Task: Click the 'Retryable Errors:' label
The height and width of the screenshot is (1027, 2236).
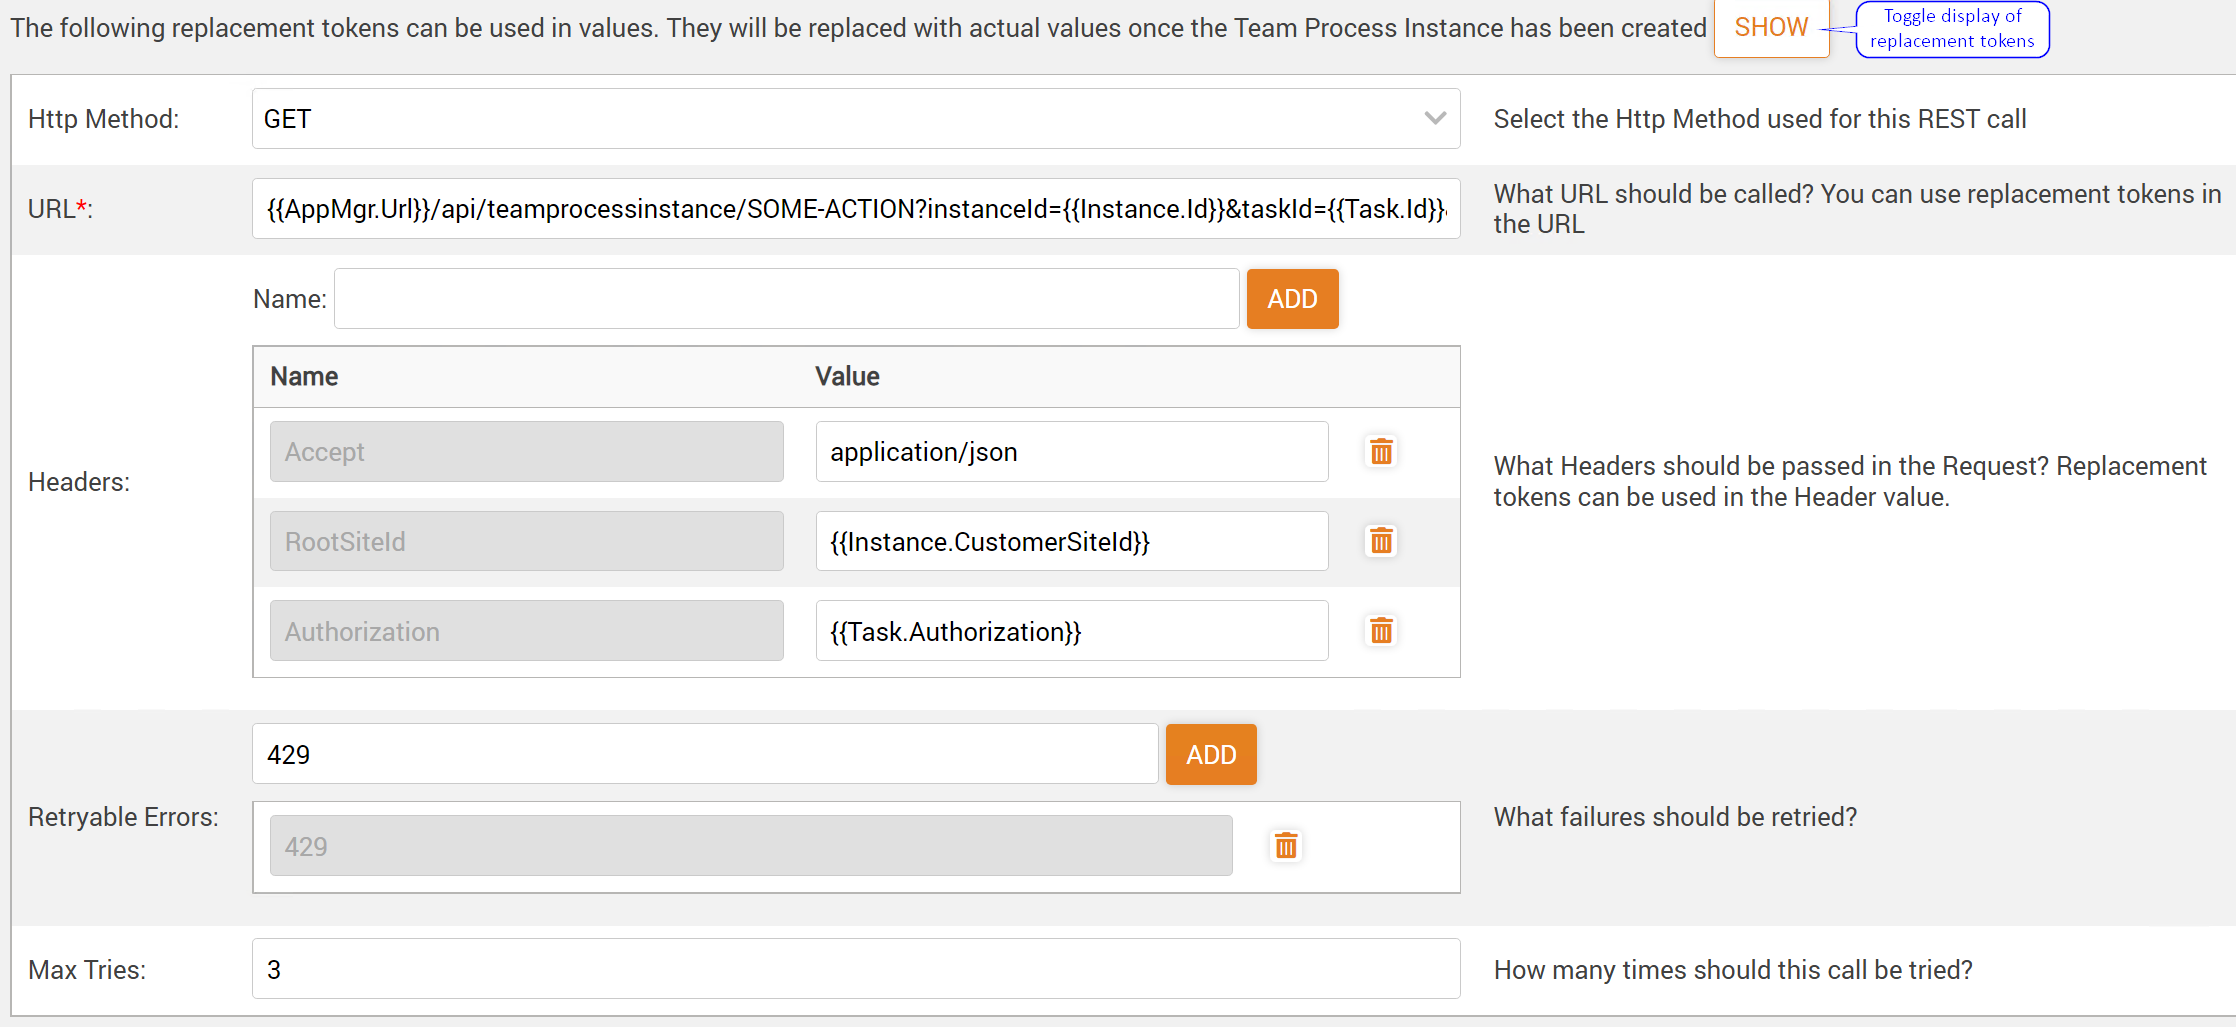Action: tap(123, 817)
